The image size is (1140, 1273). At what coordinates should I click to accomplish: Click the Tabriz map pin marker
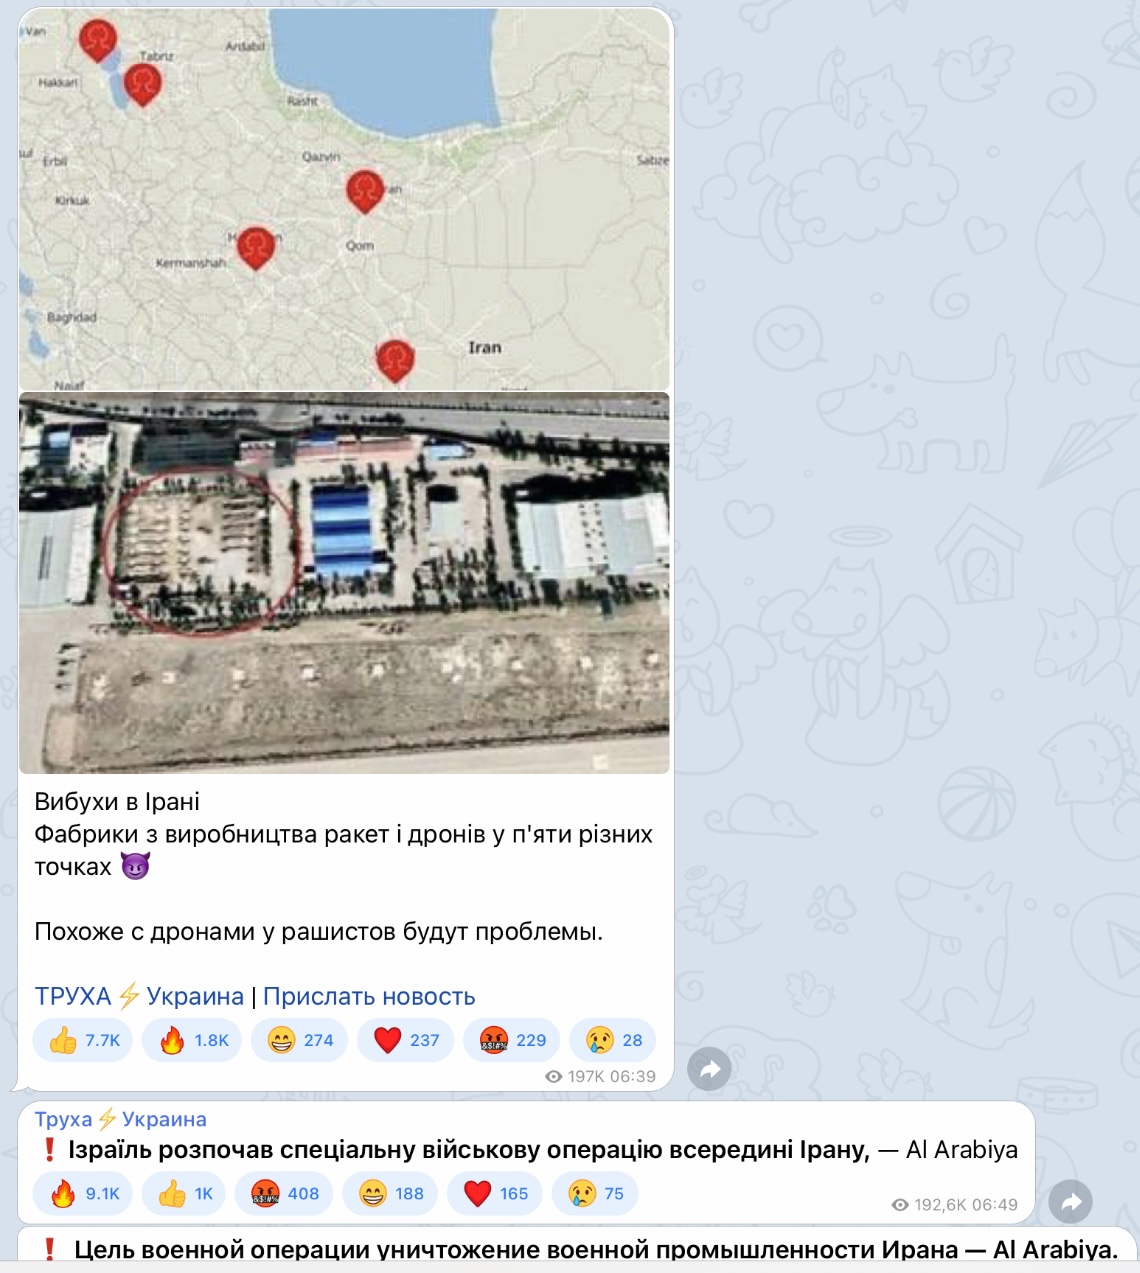click(x=142, y=87)
